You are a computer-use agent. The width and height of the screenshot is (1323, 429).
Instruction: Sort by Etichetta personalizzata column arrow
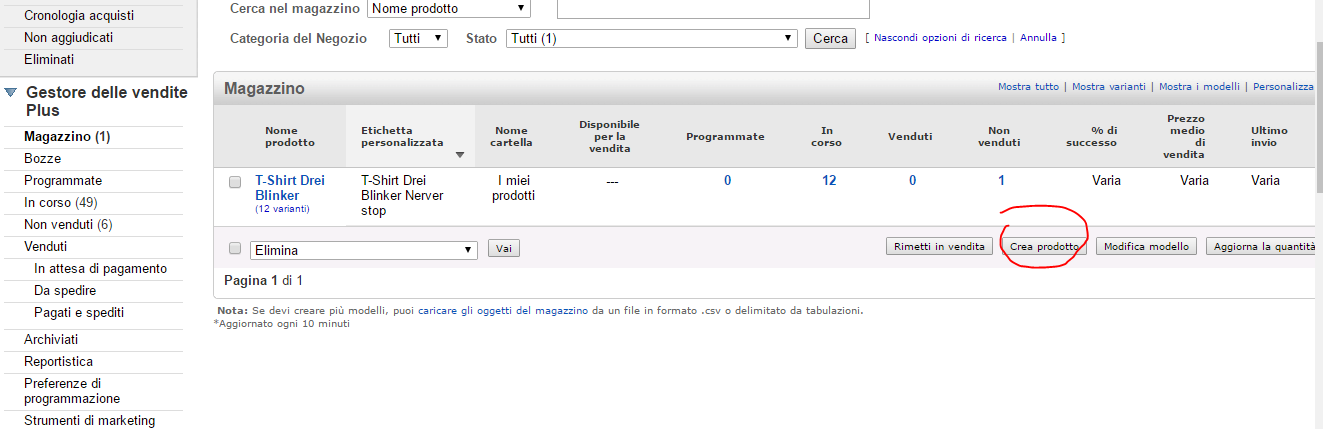(x=459, y=155)
